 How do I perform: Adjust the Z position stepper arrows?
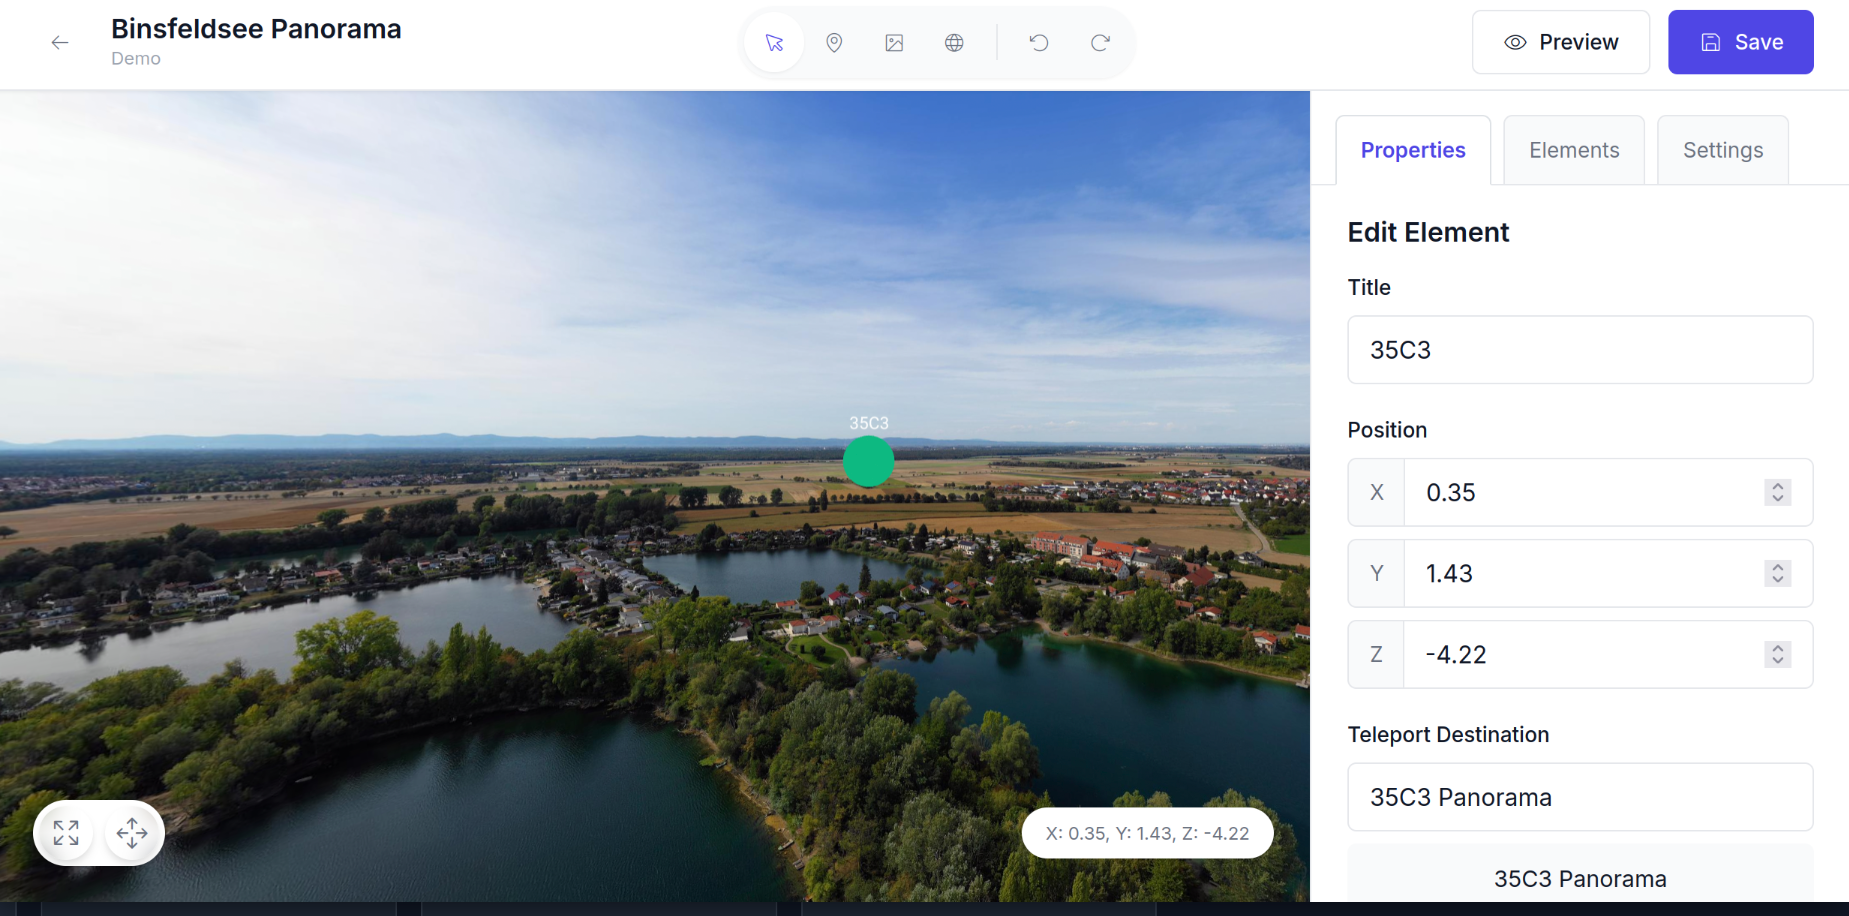point(1777,654)
